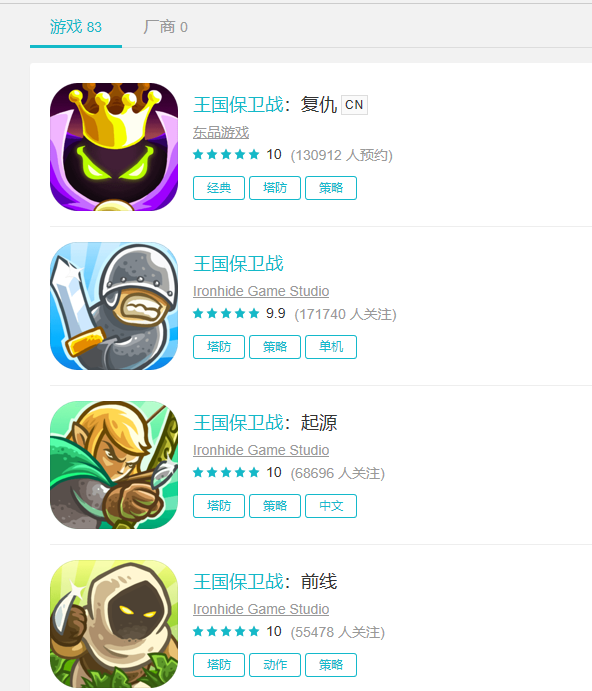Open the knight with sword game icon
Screen dimensions: 592x691
coord(114,306)
